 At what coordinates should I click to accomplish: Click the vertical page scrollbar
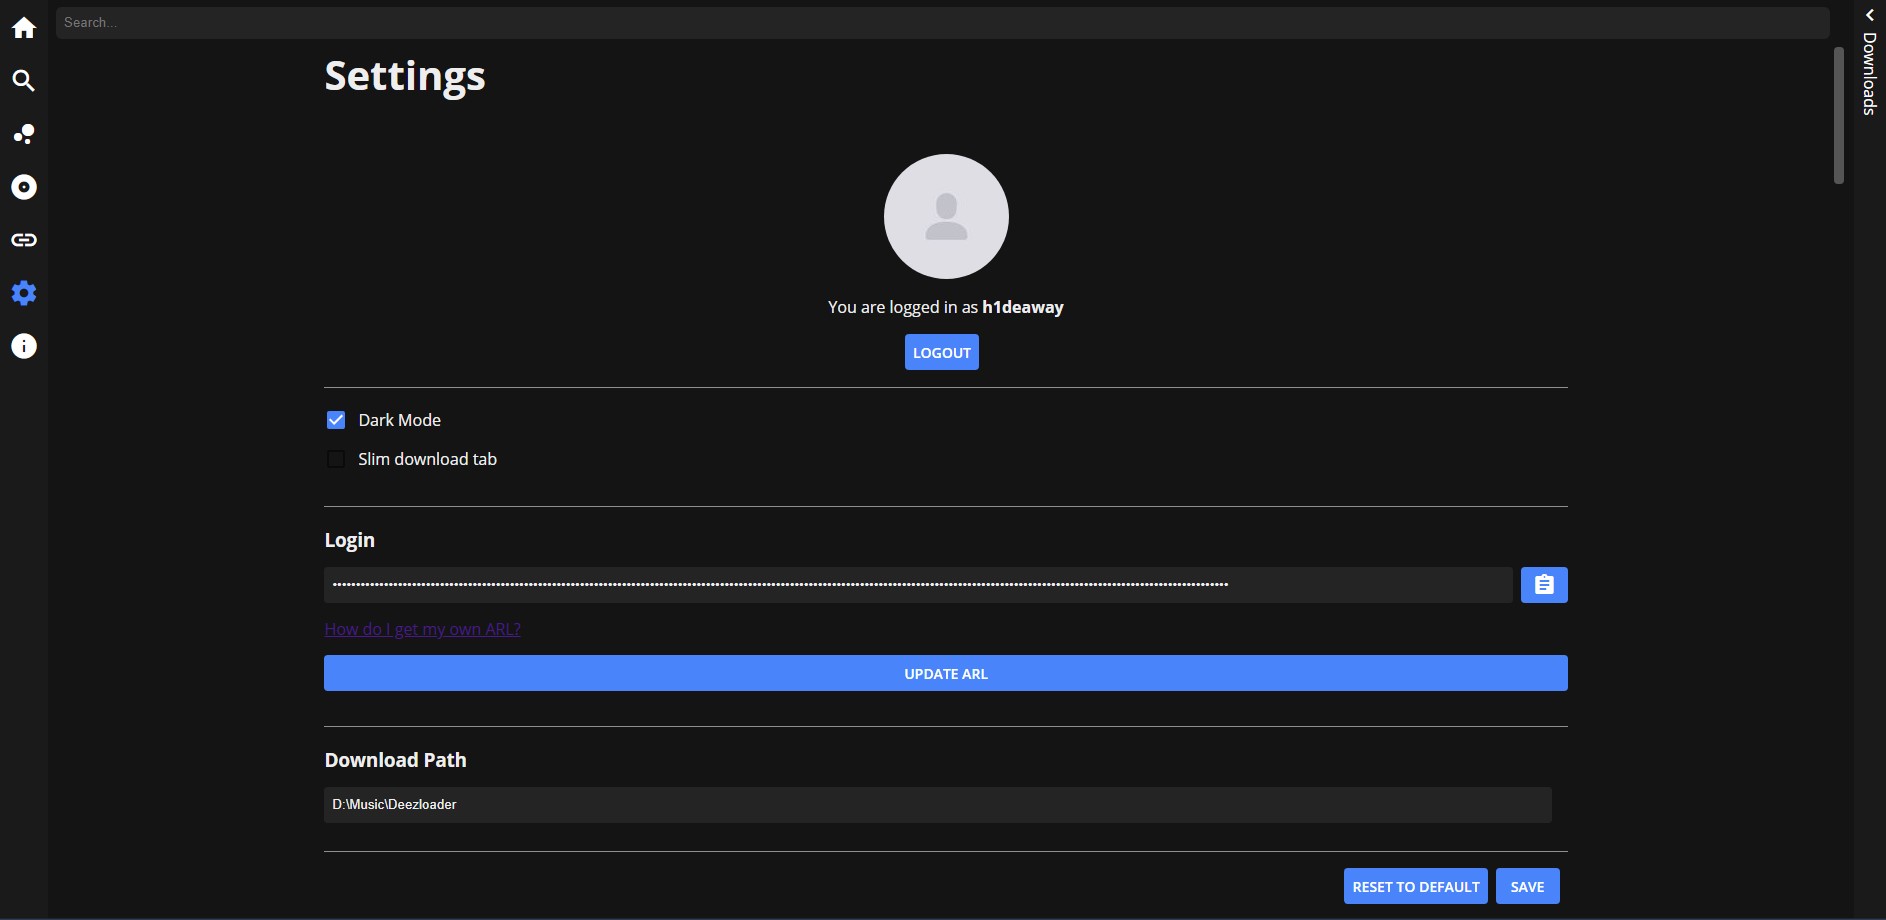point(1838,115)
